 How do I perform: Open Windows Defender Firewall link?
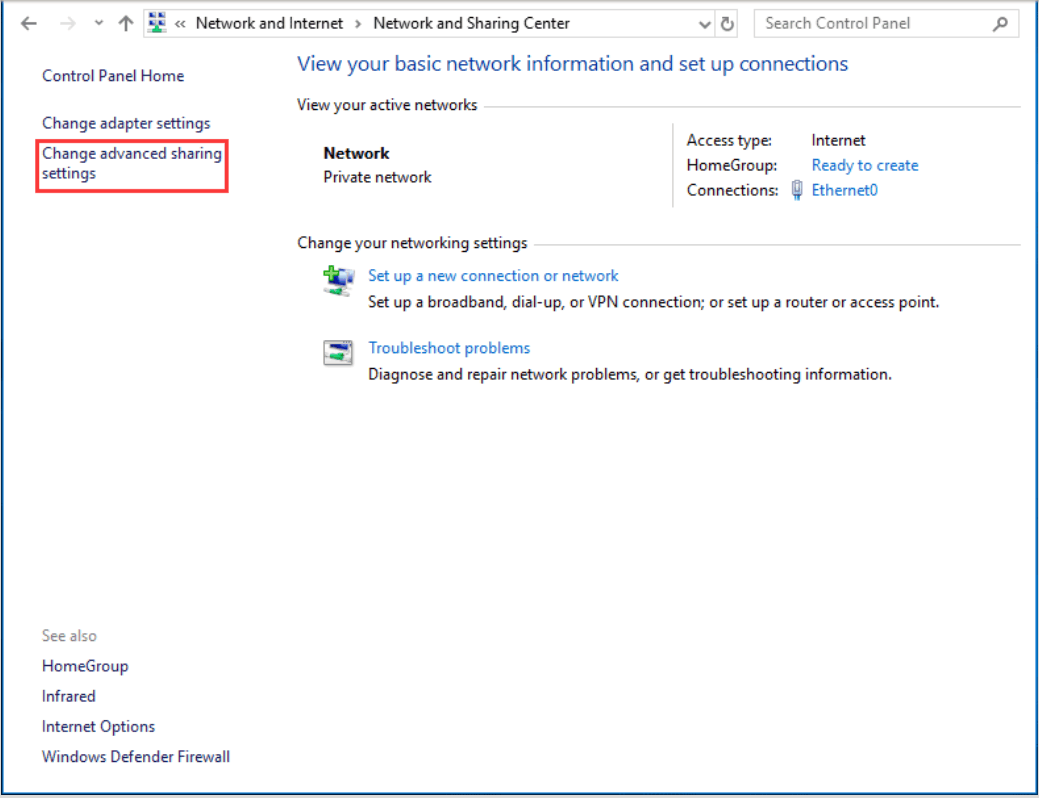click(136, 757)
